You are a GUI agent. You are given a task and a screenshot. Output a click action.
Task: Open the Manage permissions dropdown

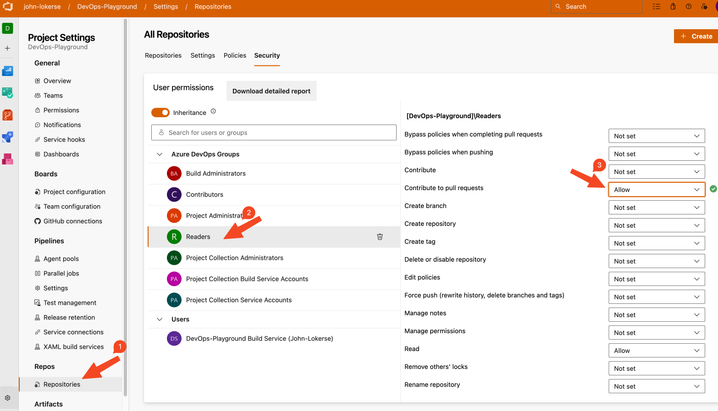(656, 333)
